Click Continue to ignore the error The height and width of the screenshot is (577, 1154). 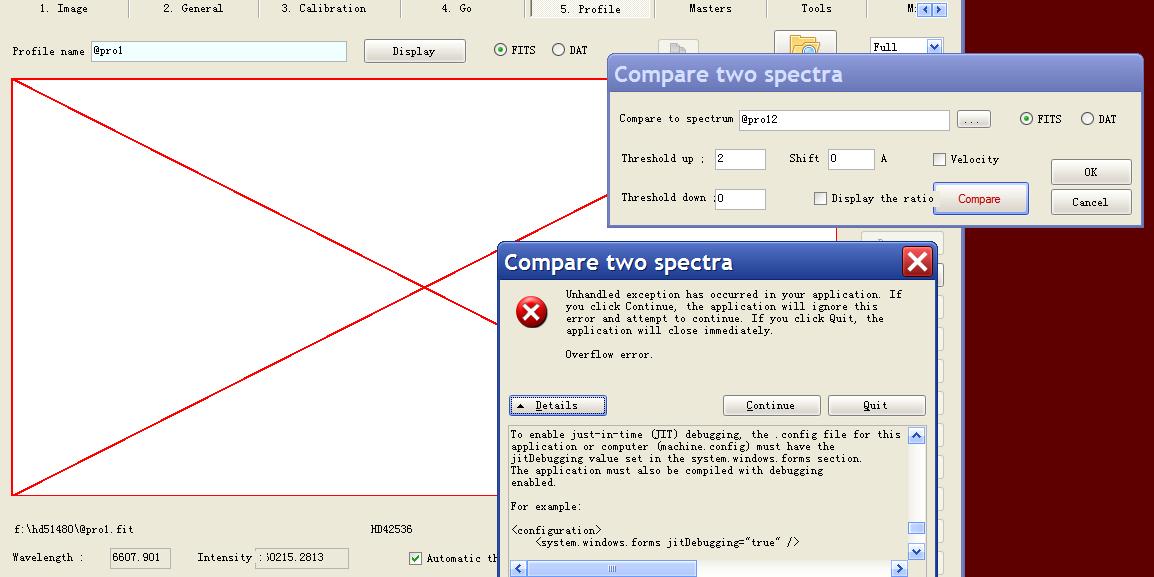[771, 405]
